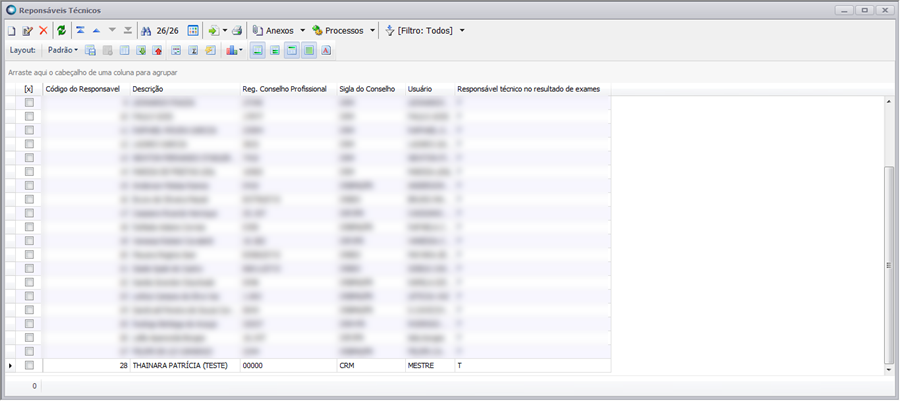Open the Anexos dropdown arrow
The width and height of the screenshot is (900, 401).
point(302,31)
